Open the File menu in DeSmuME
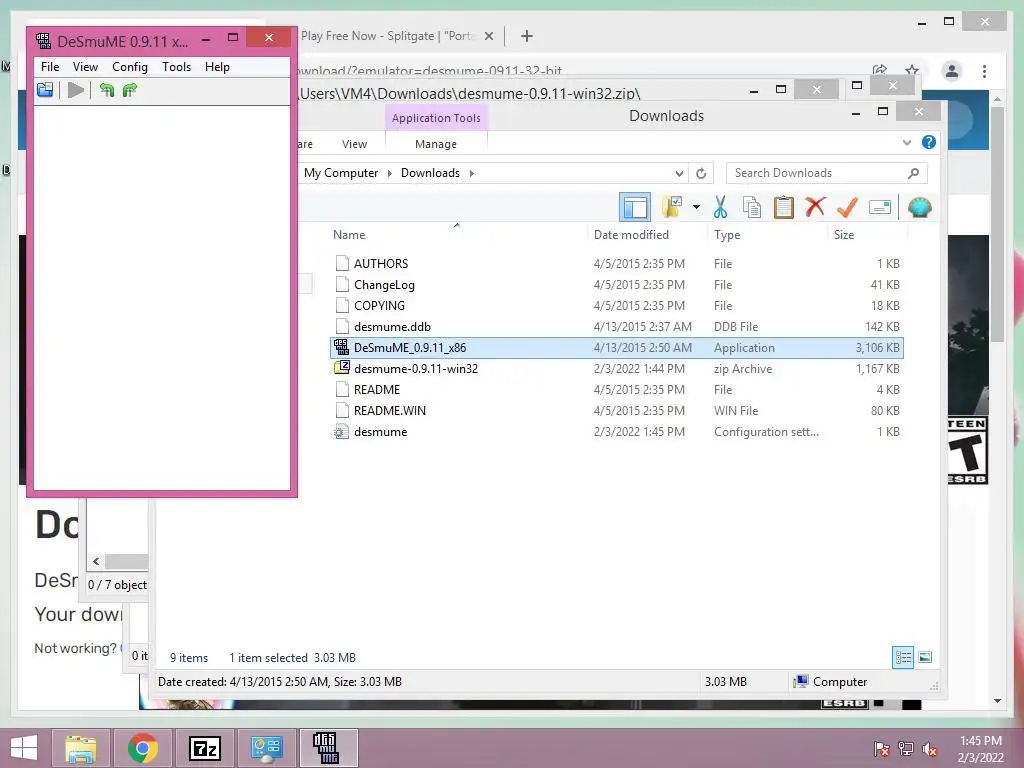 click(x=50, y=67)
